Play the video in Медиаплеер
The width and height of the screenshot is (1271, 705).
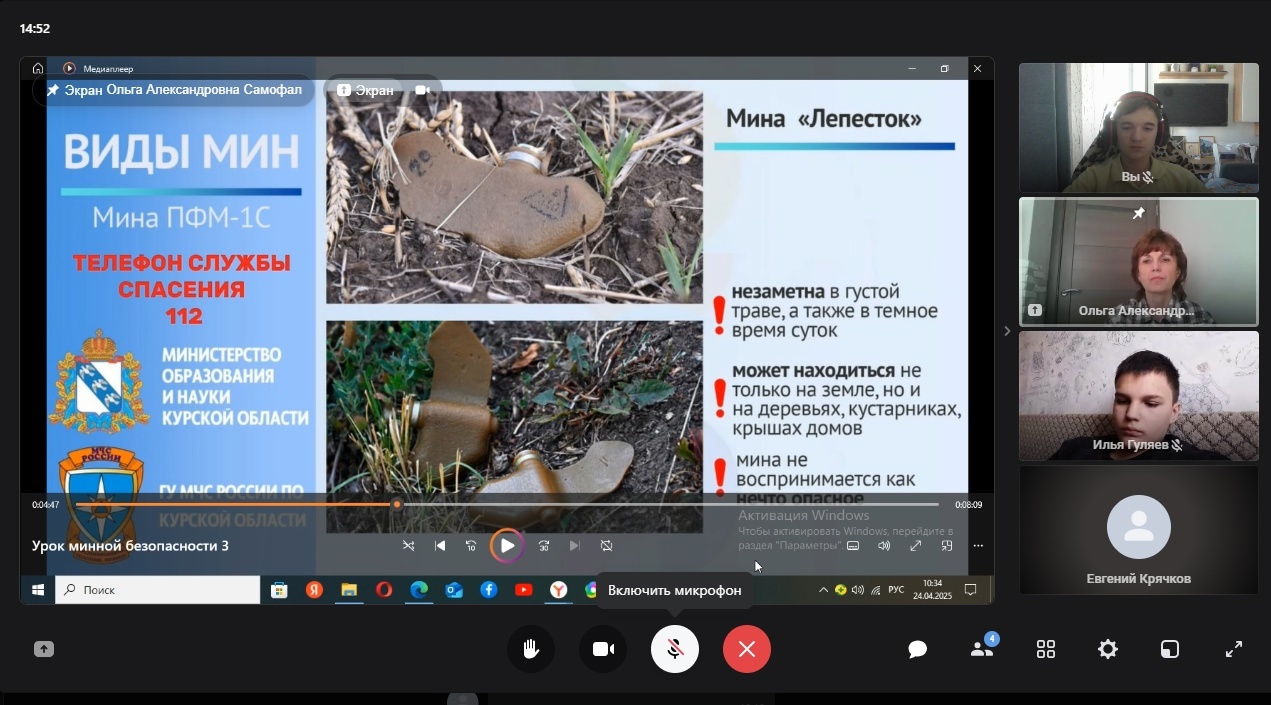click(507, 546)
